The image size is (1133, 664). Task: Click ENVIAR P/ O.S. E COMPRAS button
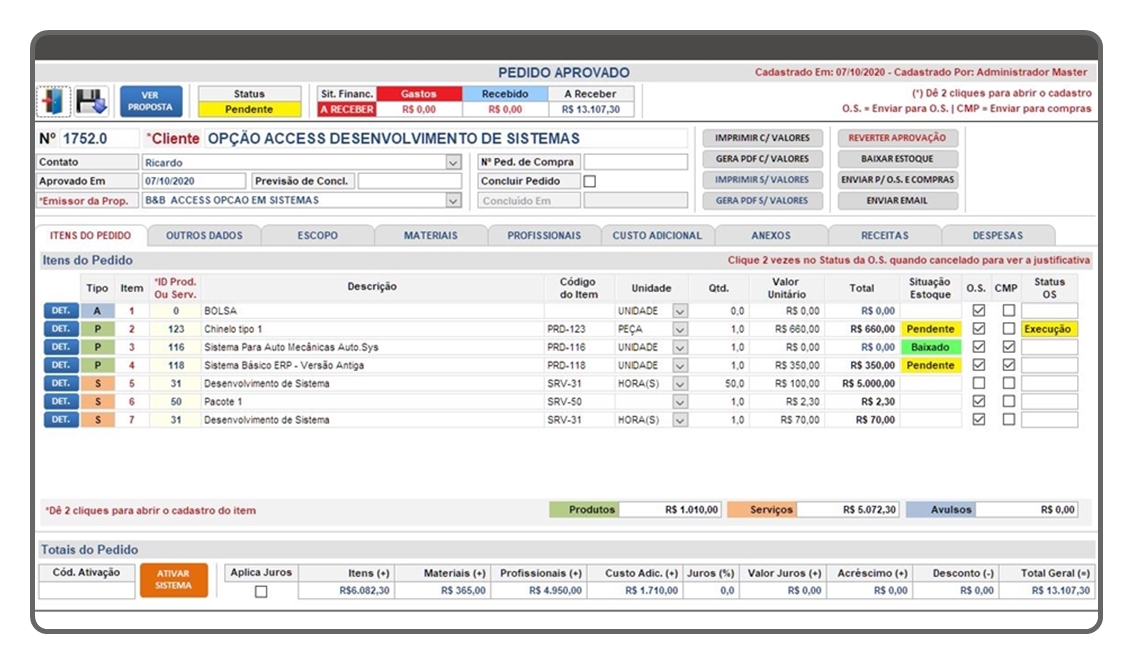tap(897, 180)
